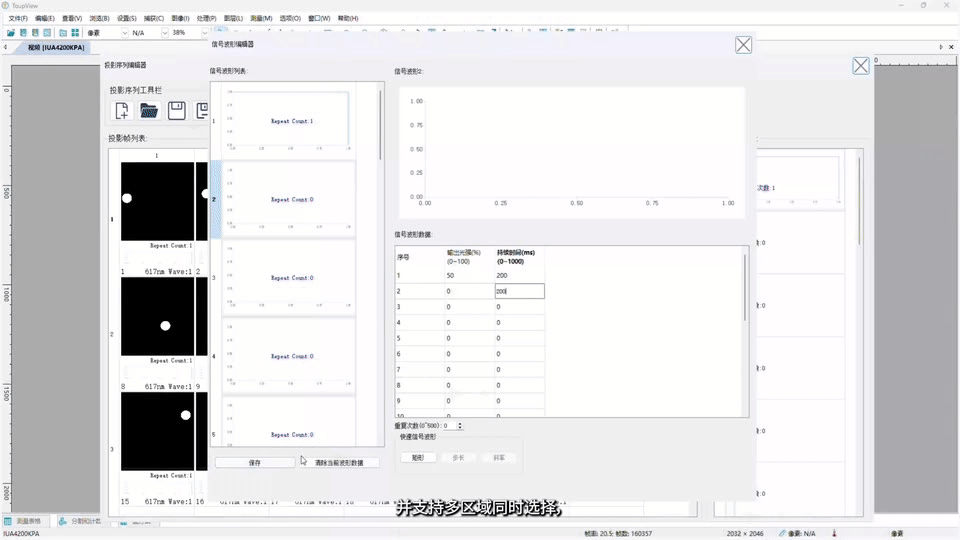Click the new projection sequence icon
Image resolution: width=960 pixels, height=540 pixels.
[122, 111]
